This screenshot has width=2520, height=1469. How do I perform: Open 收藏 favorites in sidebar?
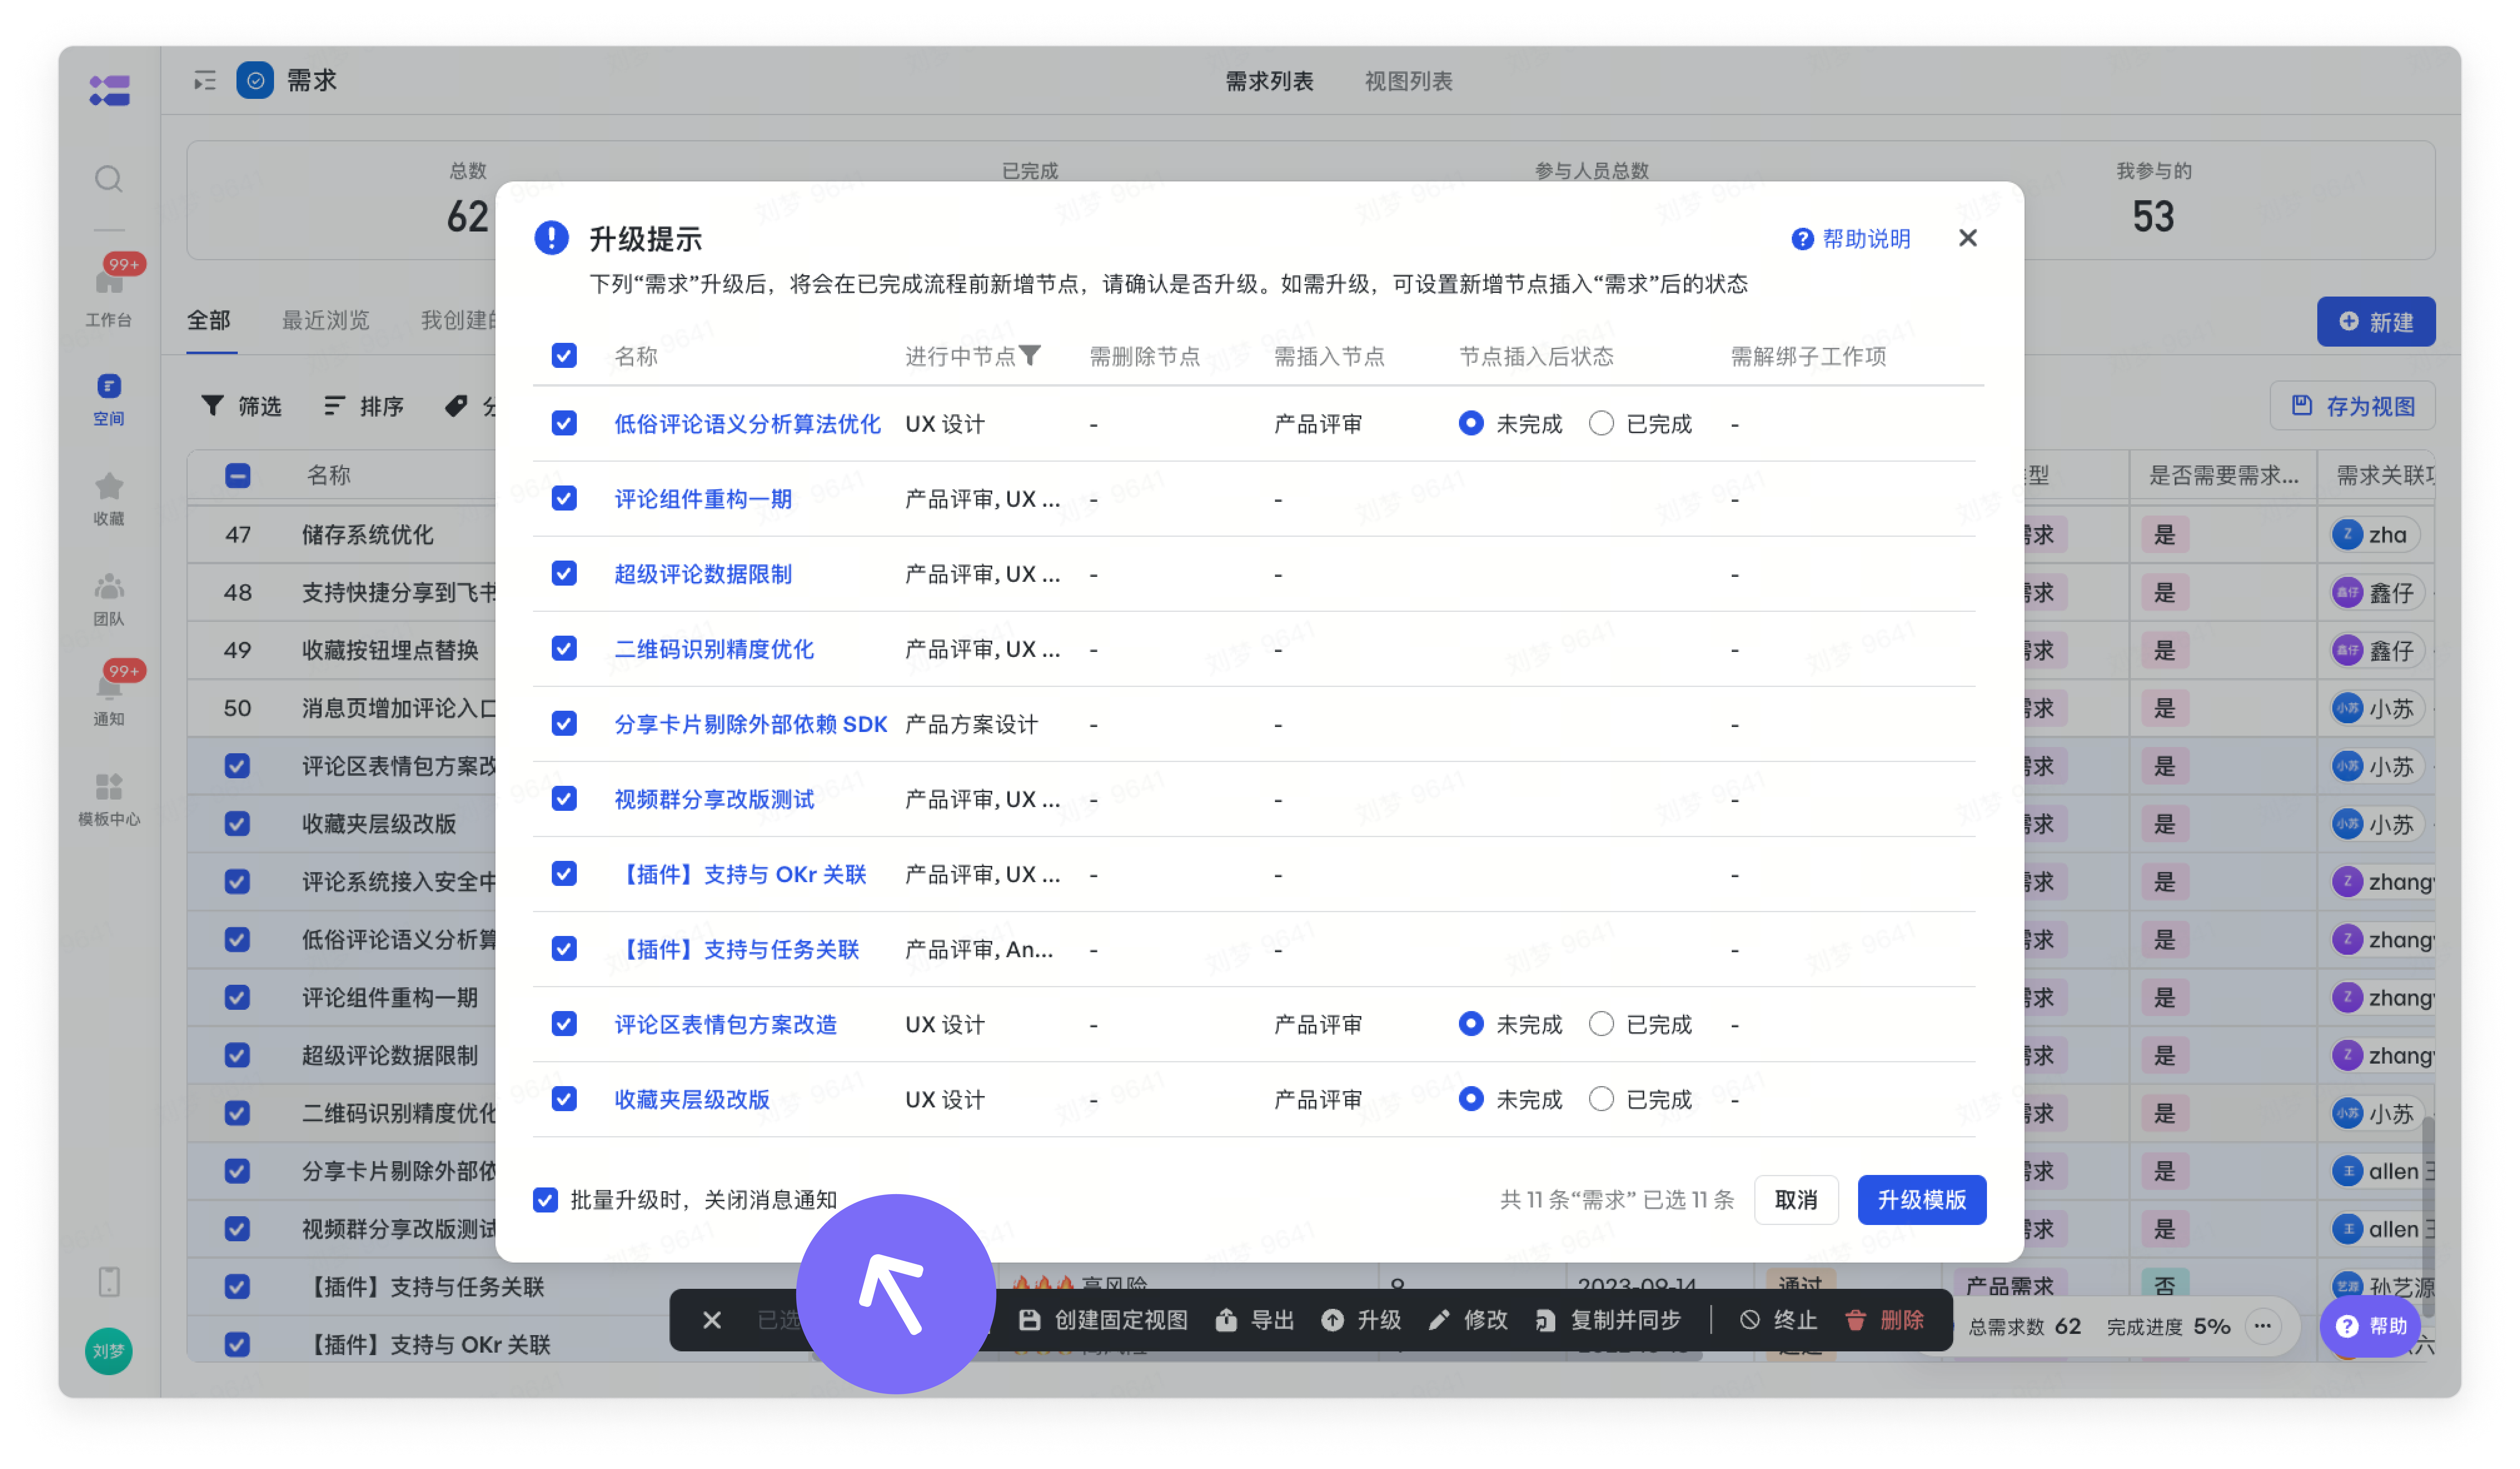(x=109, y=498)
